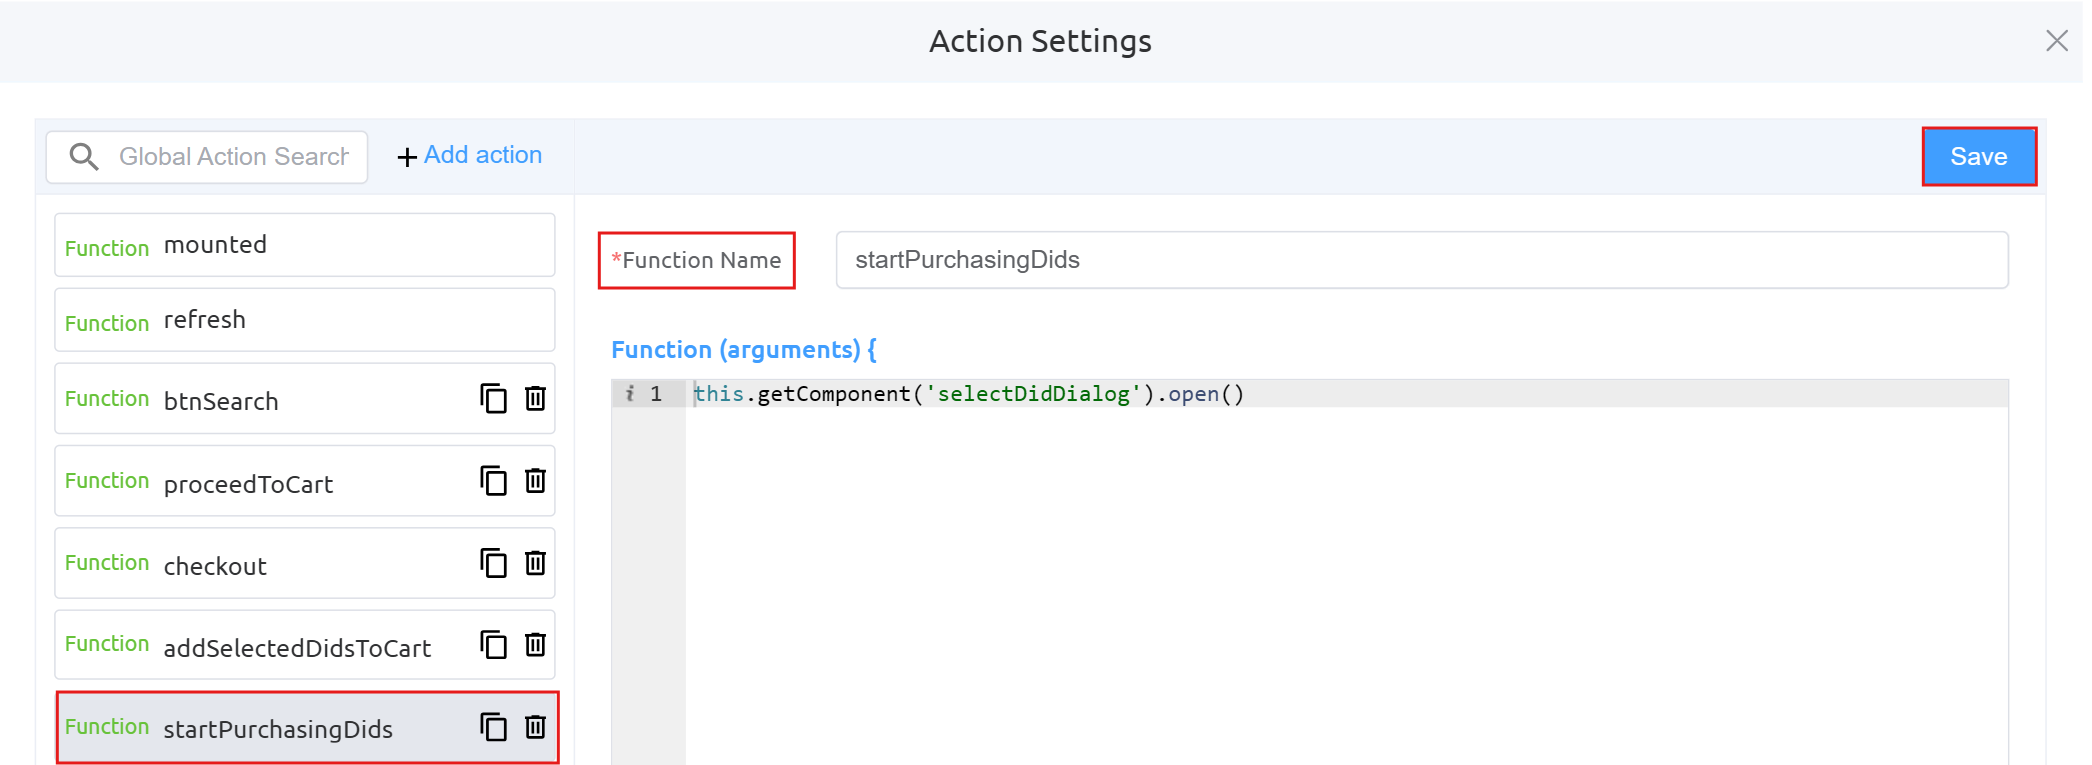This screenshot has width=2092, height=765.
Task: Delete the btnSearch function
Action: 536,399
